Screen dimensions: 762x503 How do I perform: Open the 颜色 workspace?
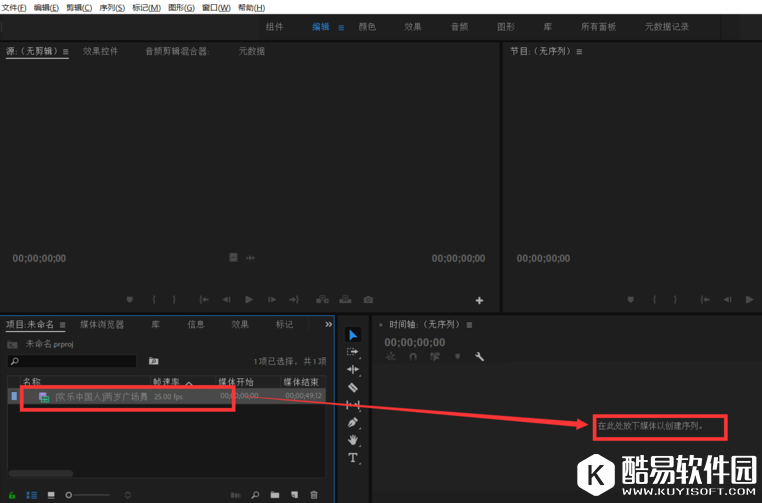[x=367, y=27]
